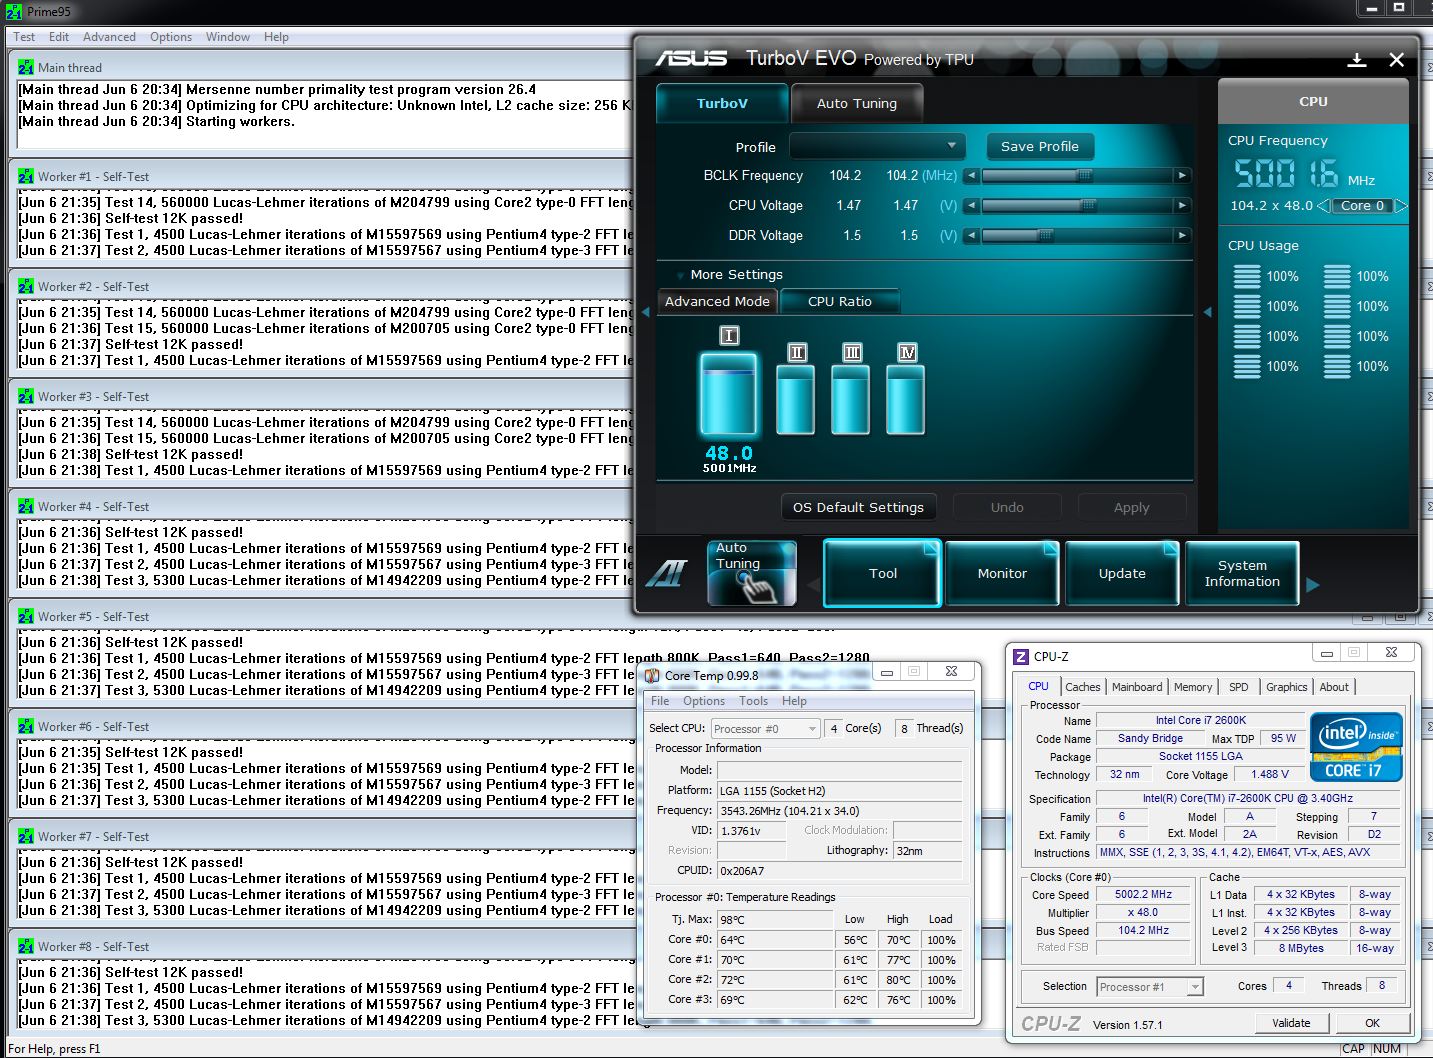Viewport: 1433px width, 1058px height.
Task: Select core I bar in CPU Ratio
Action: coord(729,394)
